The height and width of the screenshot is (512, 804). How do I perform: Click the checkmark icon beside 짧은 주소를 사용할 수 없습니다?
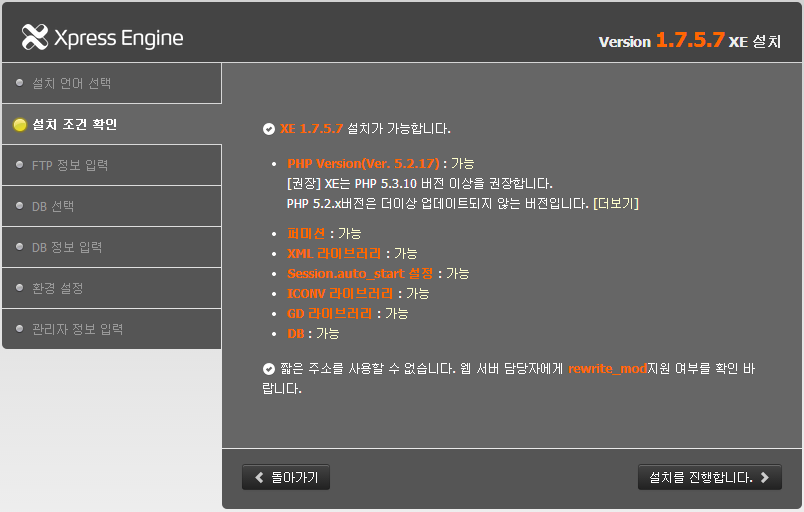pos(269,369)
